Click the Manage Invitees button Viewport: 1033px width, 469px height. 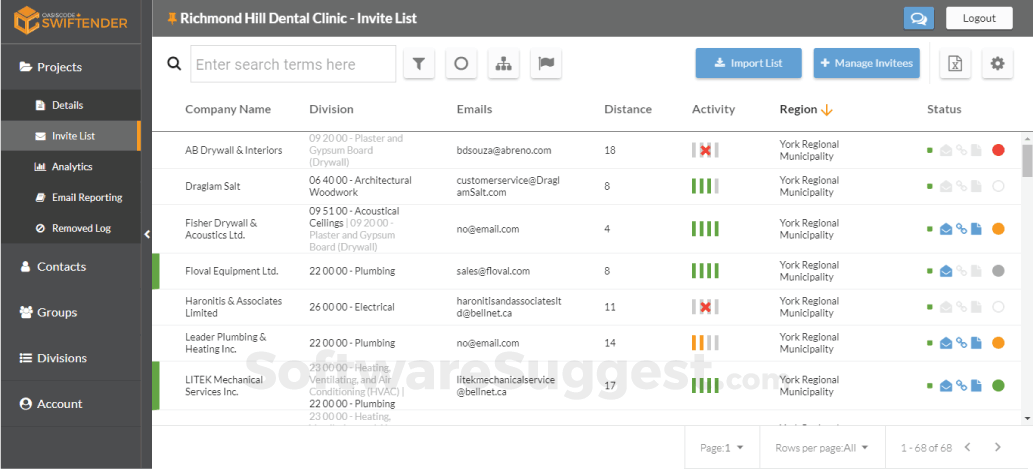tap(866, 63)
